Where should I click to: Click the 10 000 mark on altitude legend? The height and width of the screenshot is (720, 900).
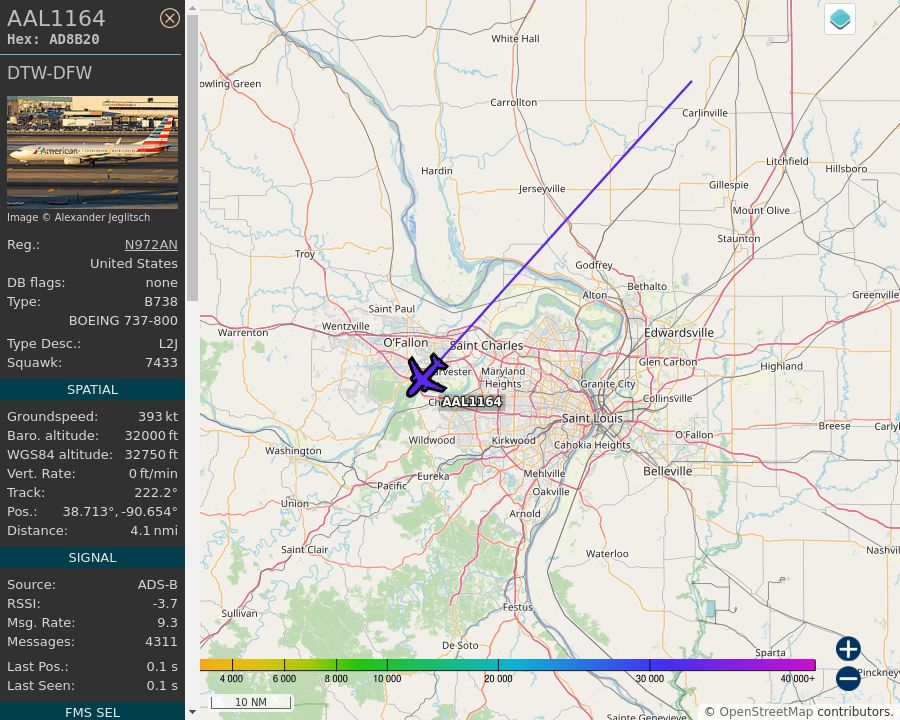387,679
